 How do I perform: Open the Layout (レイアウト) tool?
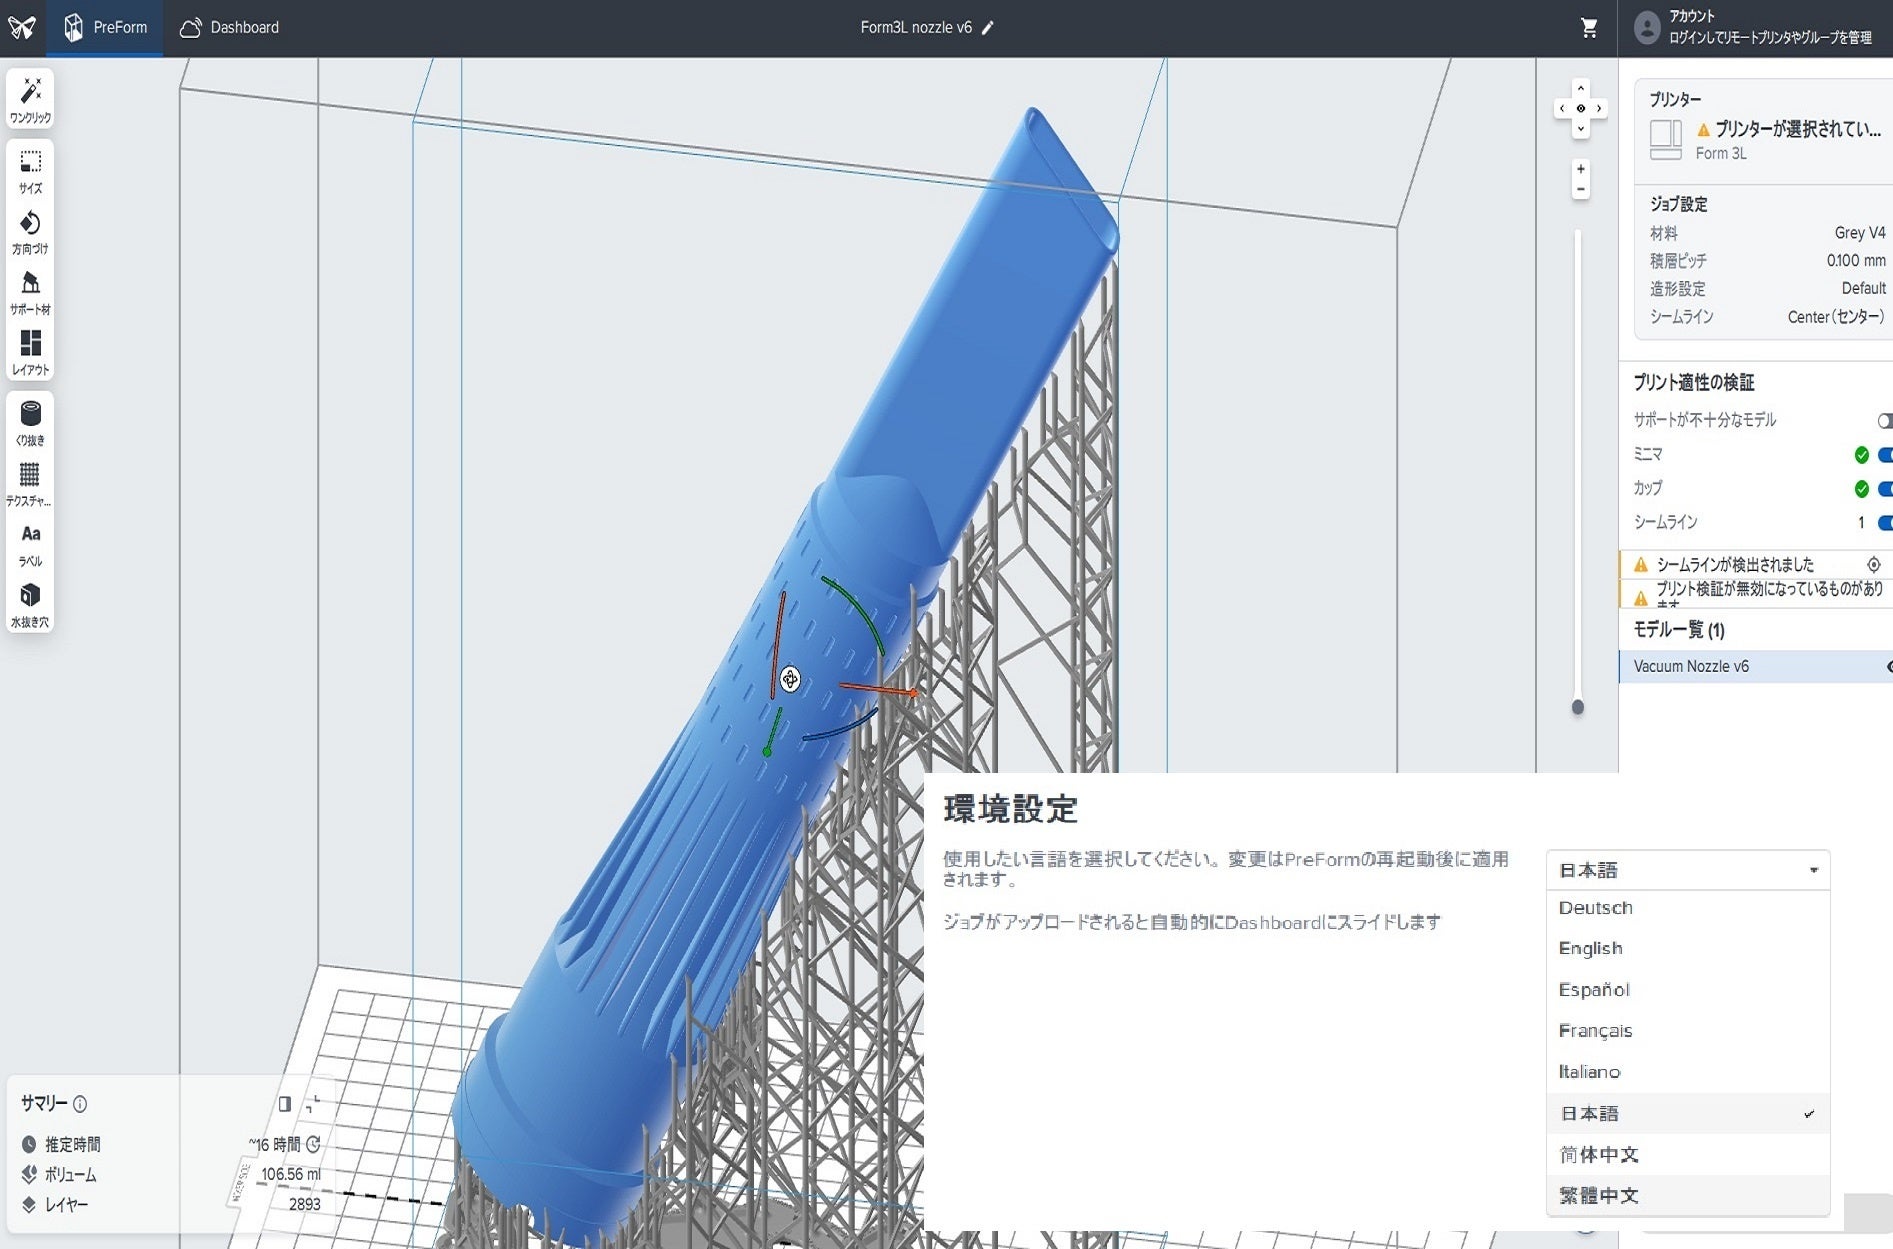point(31,353)
